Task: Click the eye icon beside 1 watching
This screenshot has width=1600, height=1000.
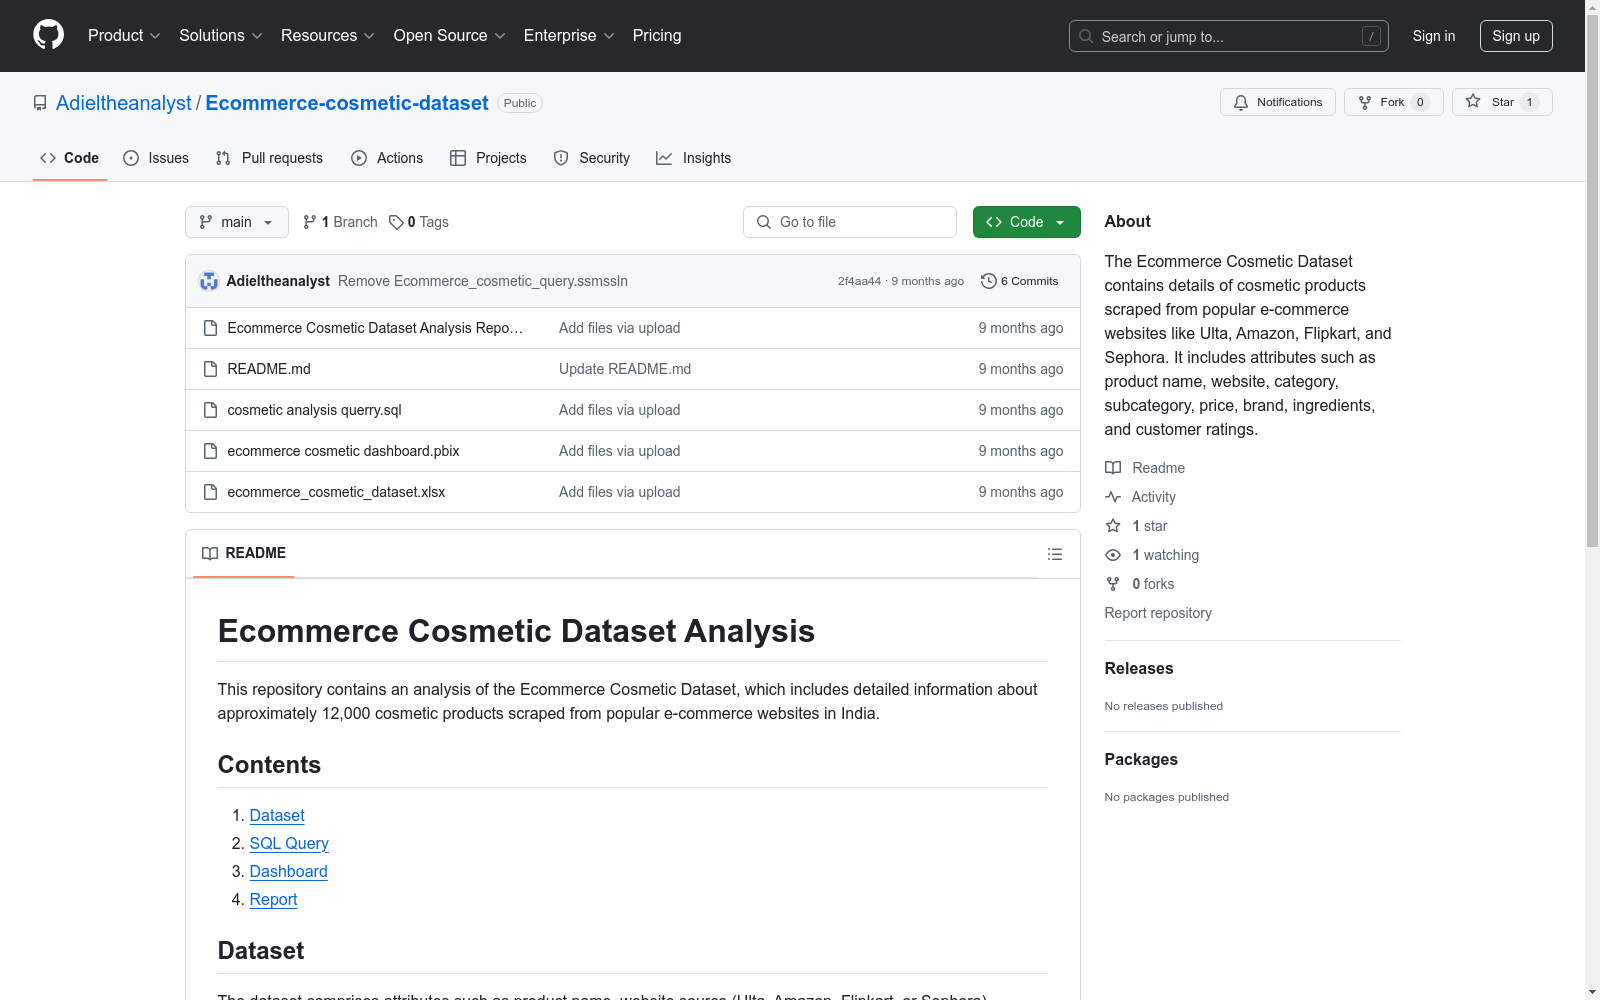Action: 1113,555
